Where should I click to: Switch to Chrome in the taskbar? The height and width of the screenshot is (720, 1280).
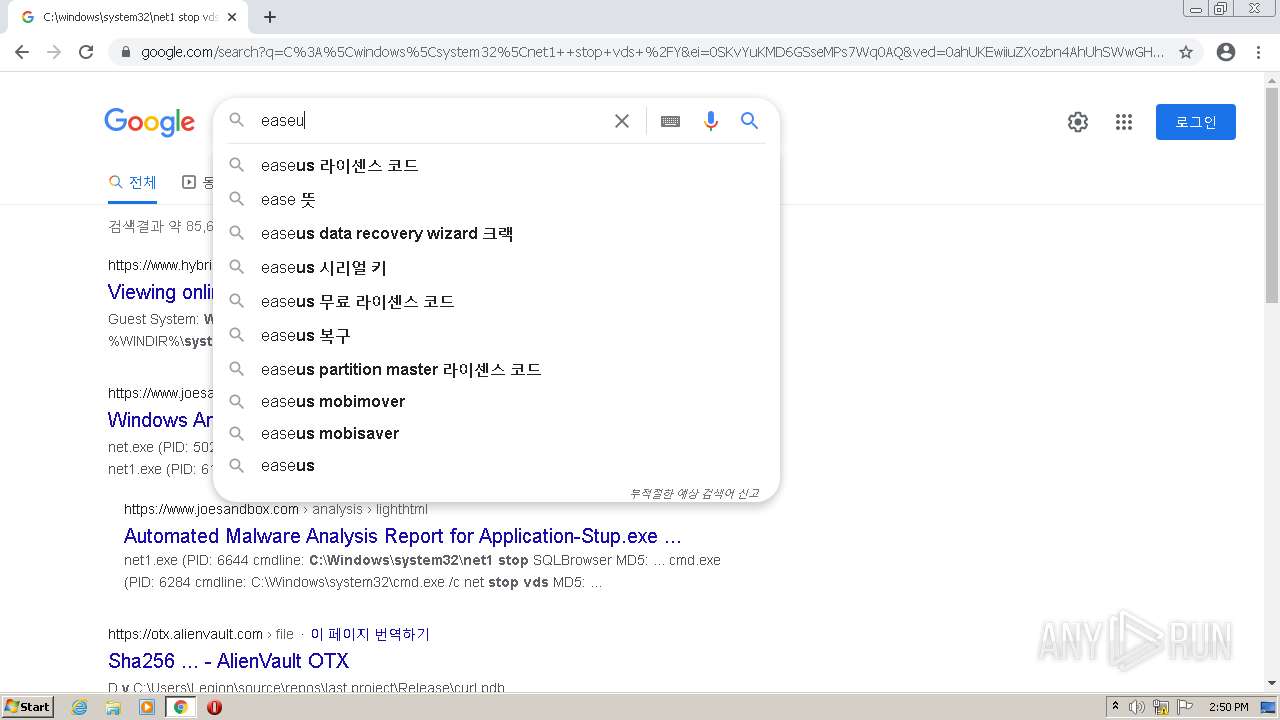[181, 707]
